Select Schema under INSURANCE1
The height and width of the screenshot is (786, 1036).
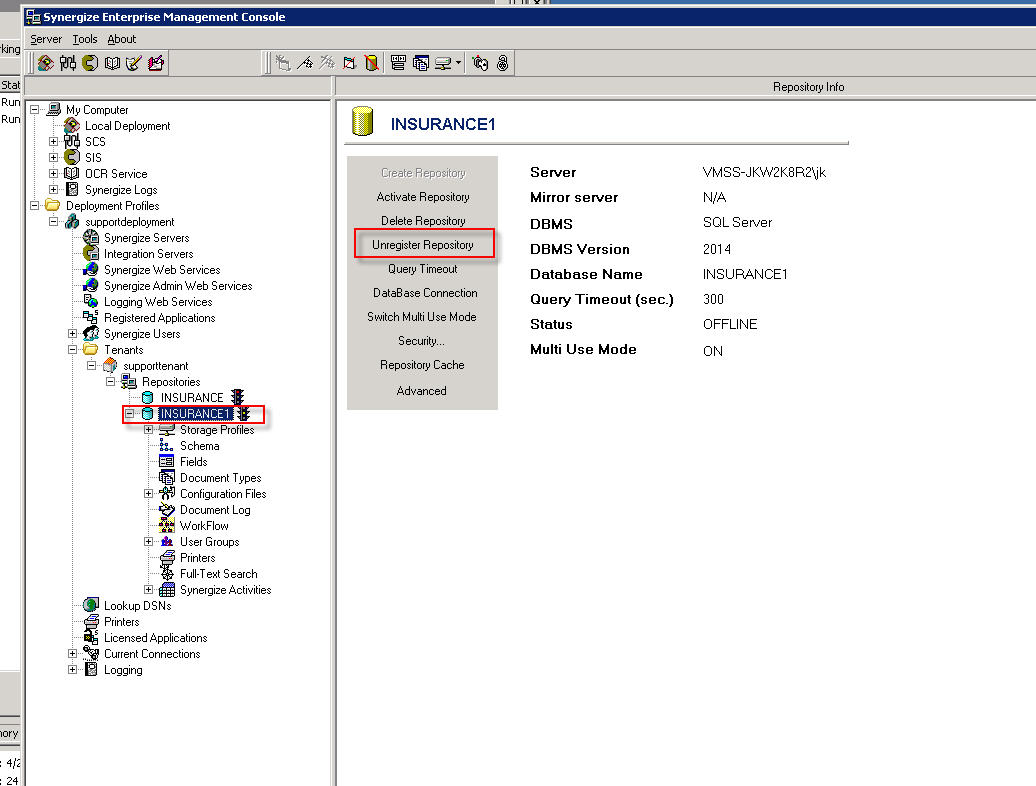tap(200, 446)
